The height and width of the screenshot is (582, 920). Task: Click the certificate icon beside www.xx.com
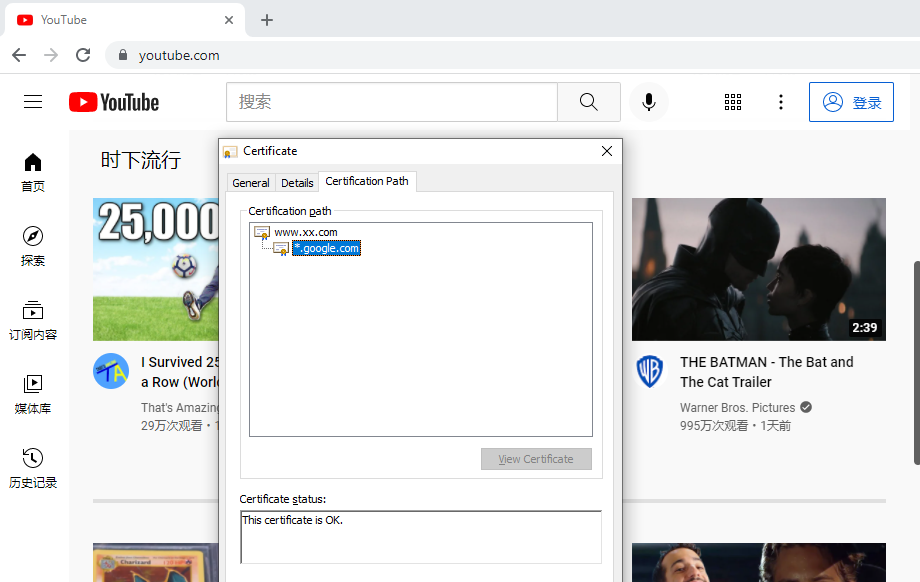262,233
